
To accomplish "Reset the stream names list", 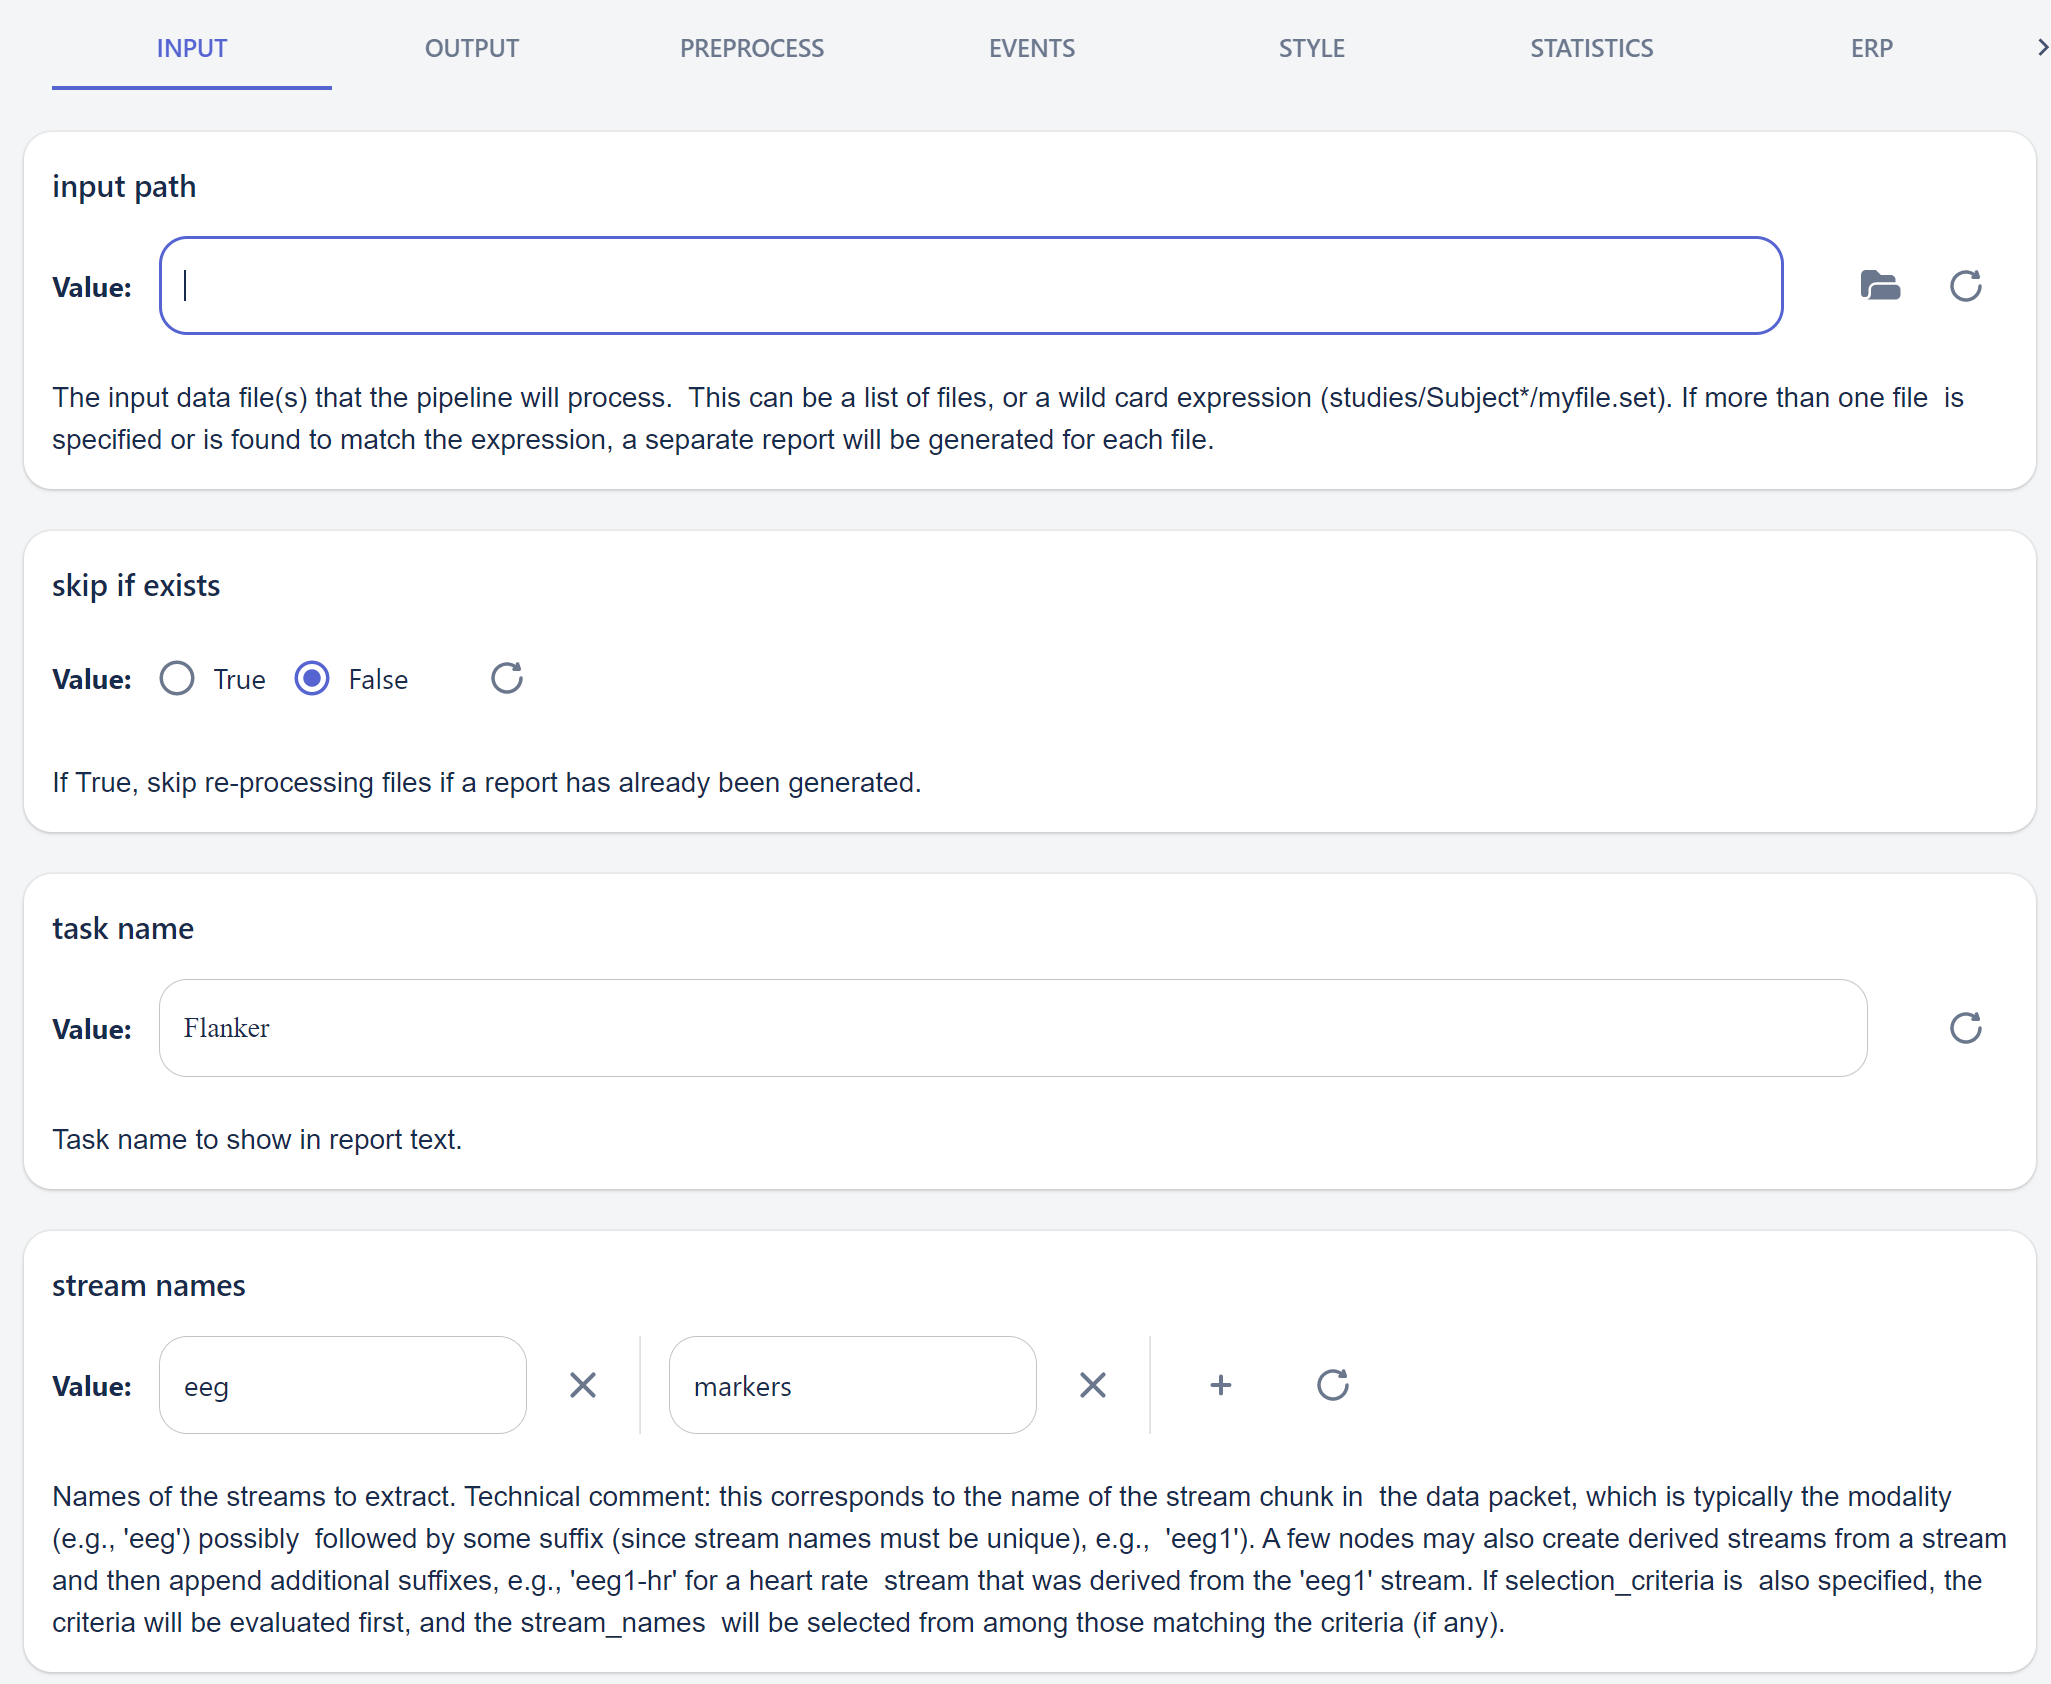I will pyautogui.click(x=1333, y=1385).
